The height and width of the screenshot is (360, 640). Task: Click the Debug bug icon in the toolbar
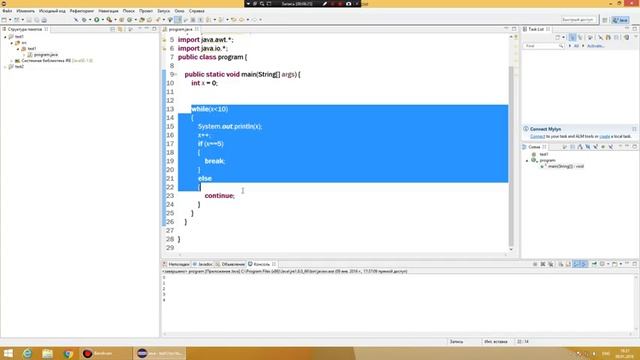click(84, 20)
